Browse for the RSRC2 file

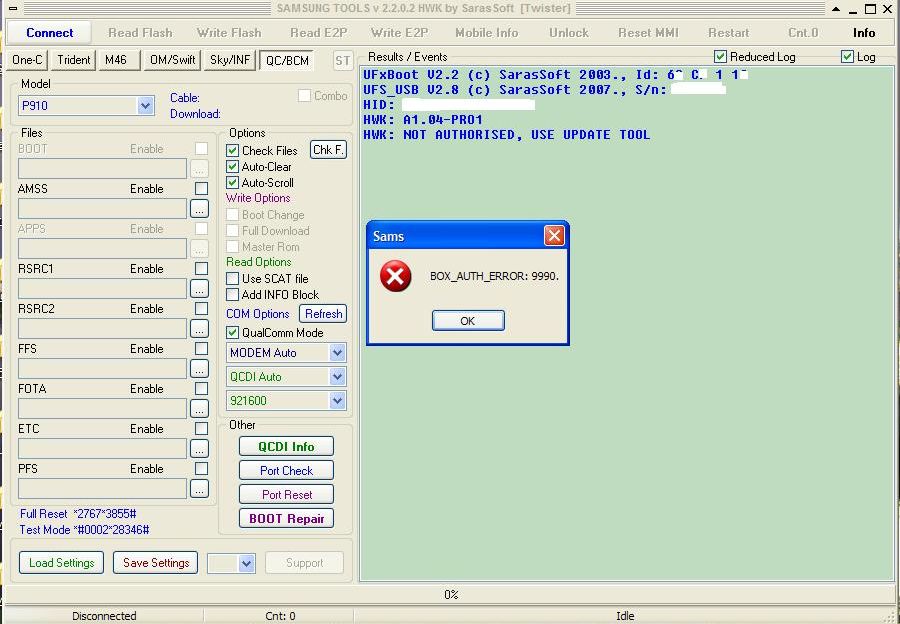click(199, 329)
